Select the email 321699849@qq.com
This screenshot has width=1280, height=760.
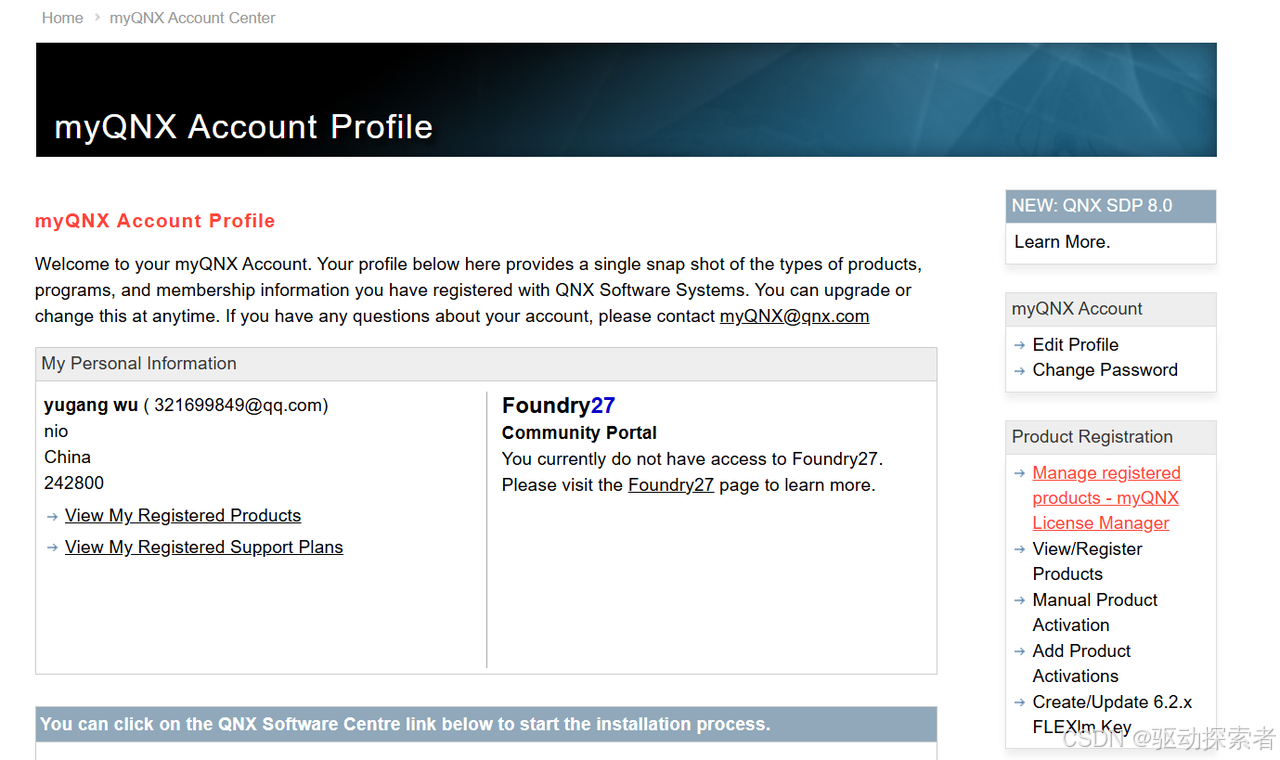point(238,405)
